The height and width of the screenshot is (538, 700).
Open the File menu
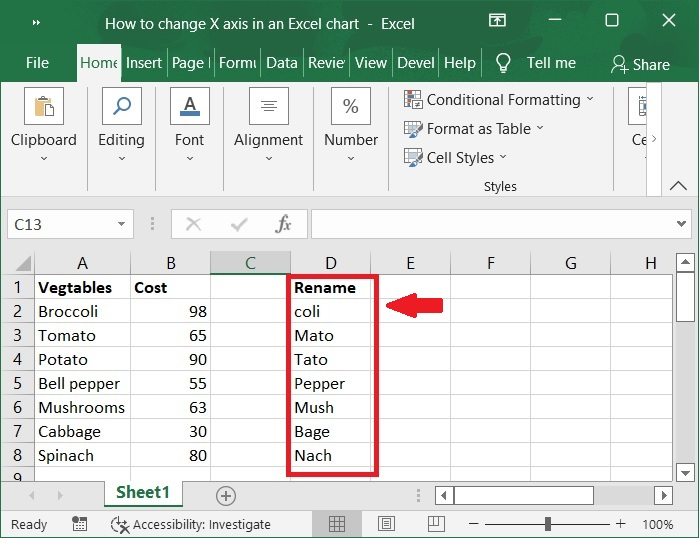pyautogui.click(x=37, y=62)
